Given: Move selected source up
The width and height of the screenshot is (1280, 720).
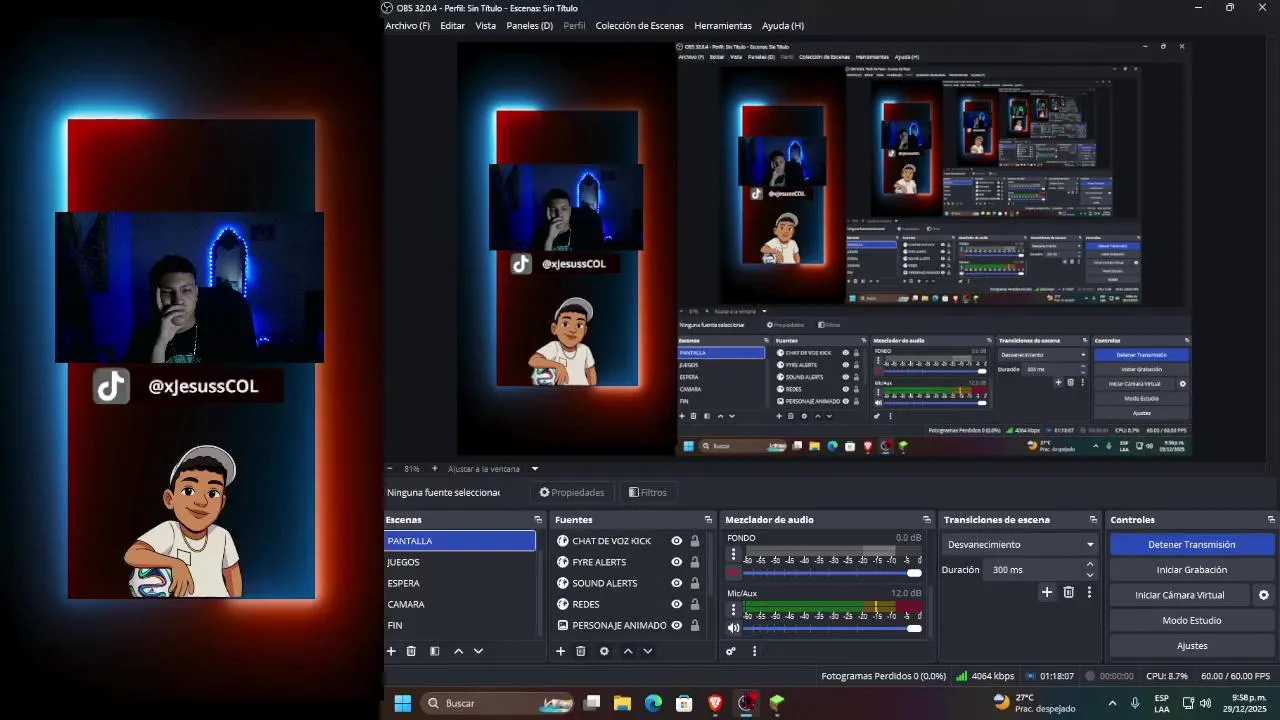Looking at the screenshot, I should point(628,651).
